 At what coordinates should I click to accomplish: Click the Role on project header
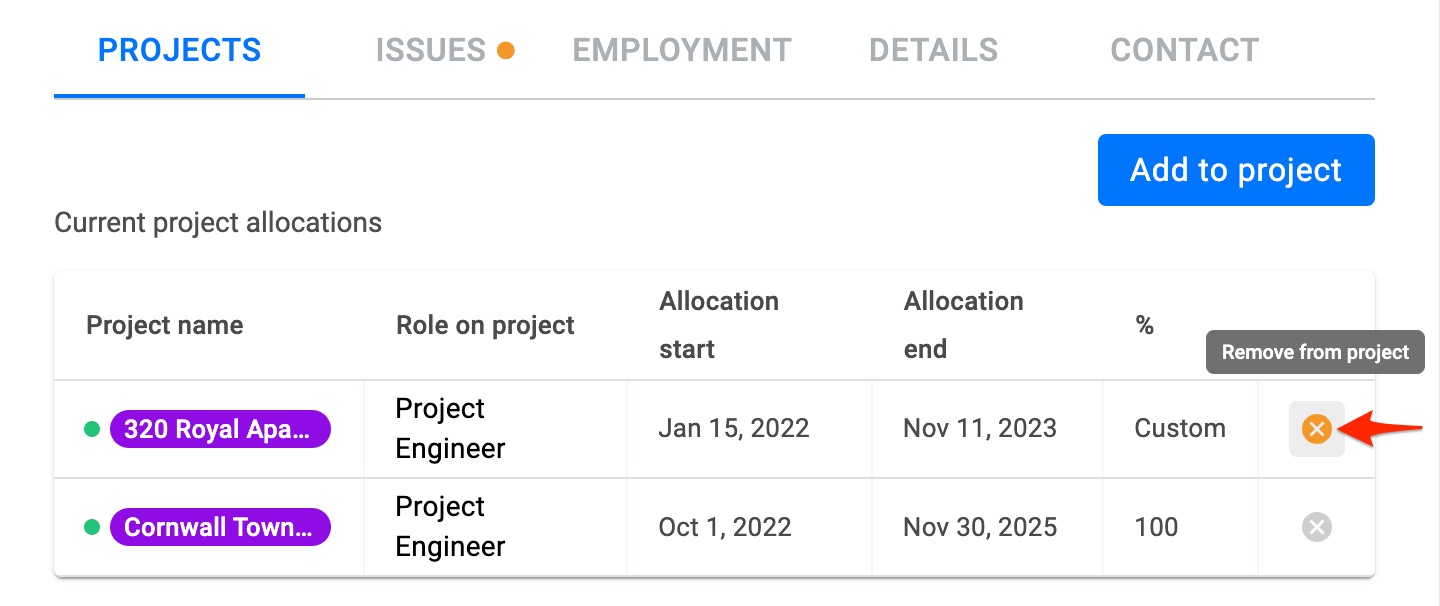coord(485,325)
